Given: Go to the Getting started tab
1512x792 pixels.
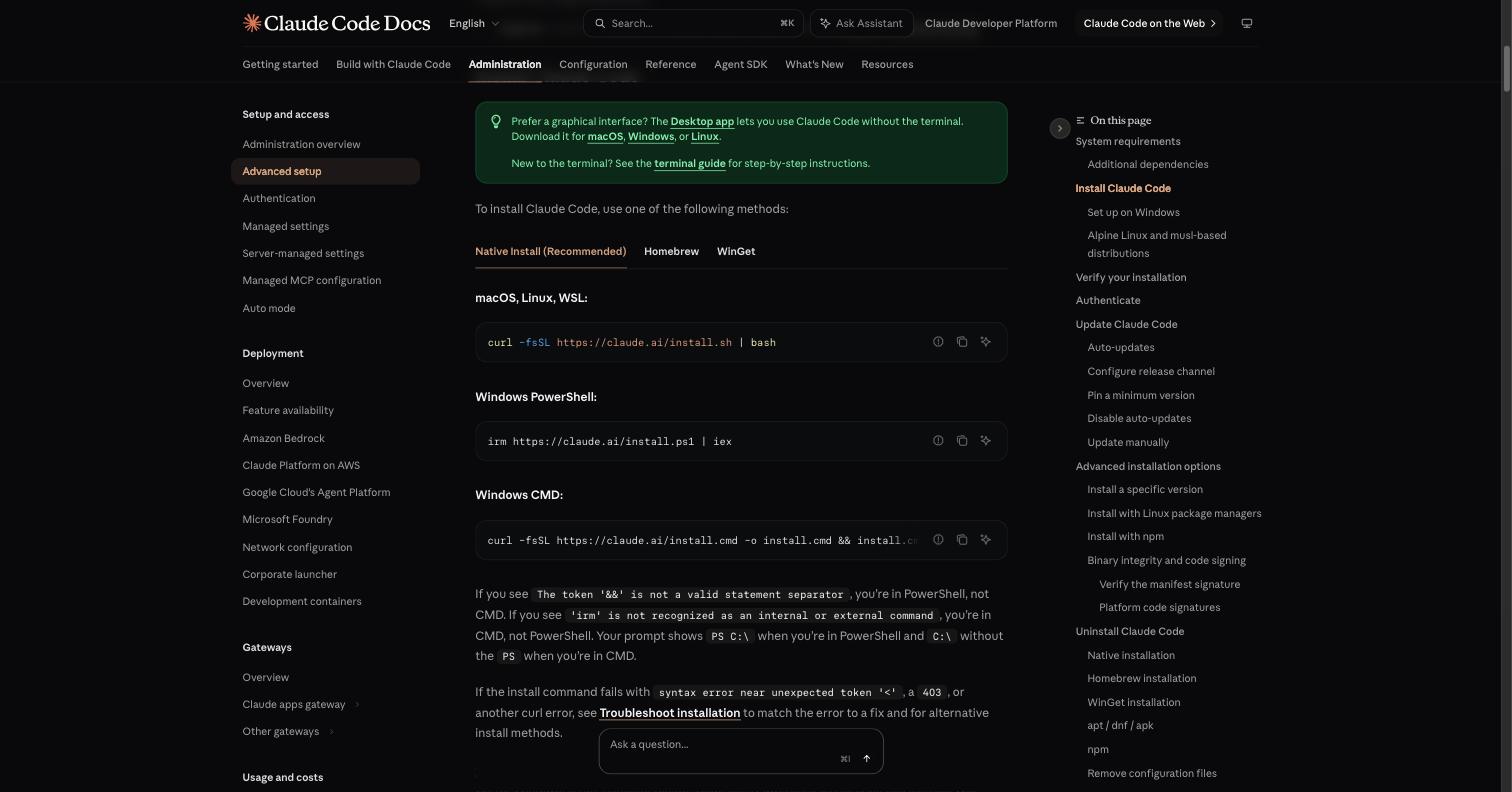Looking at the screenshot, I should coord(280,64).
